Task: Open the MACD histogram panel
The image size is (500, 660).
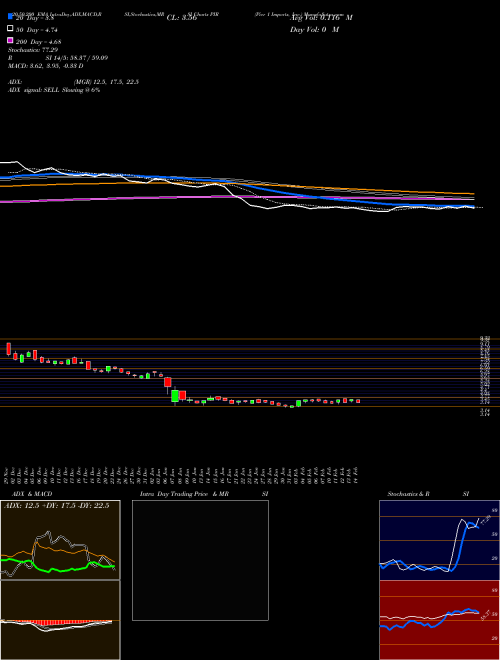Action: [x=60, y=620]
